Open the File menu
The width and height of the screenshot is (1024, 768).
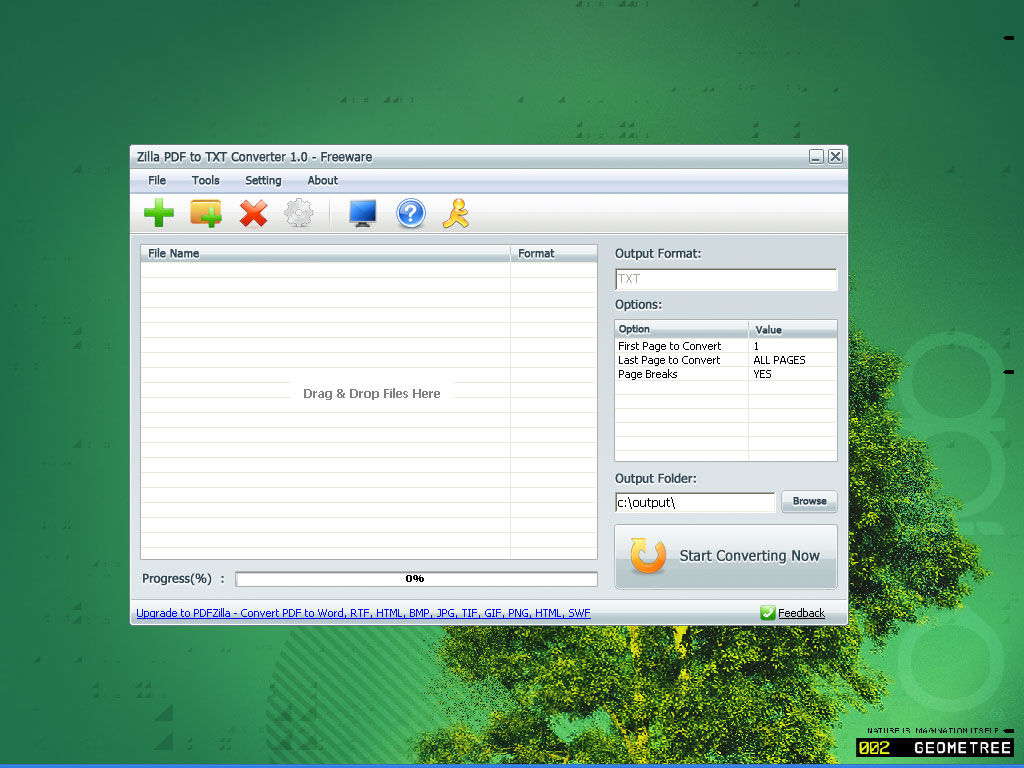coord(157,180)
